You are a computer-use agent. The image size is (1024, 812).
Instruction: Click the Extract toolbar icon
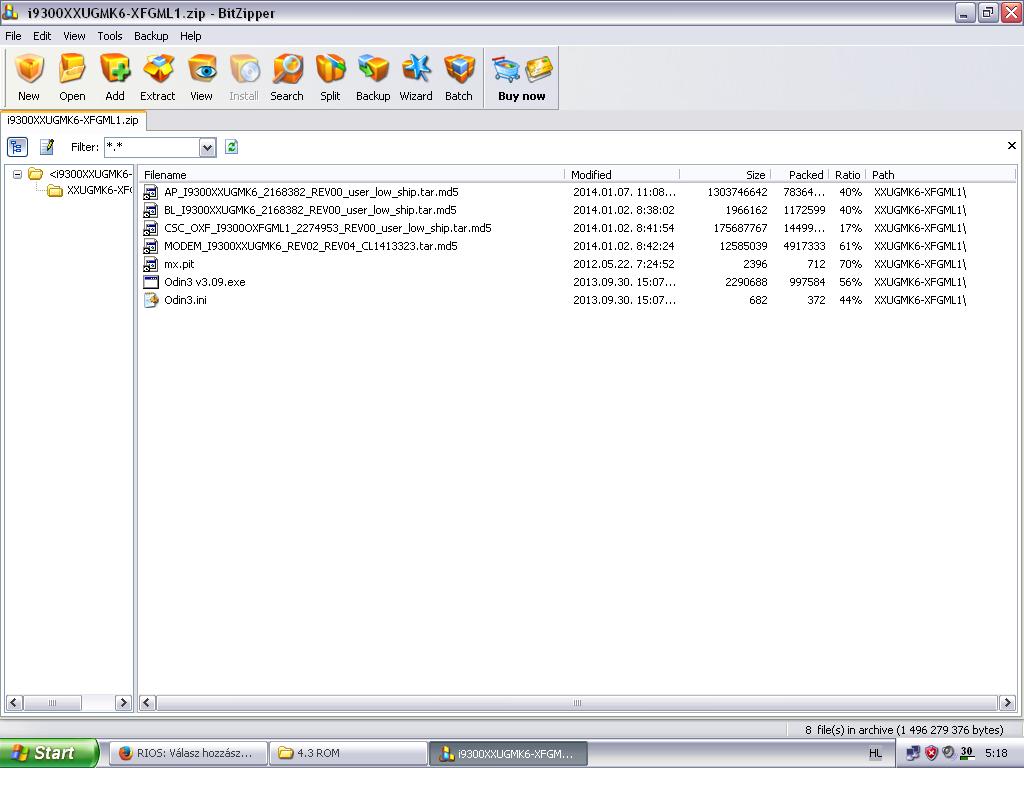tap(158, 69)
